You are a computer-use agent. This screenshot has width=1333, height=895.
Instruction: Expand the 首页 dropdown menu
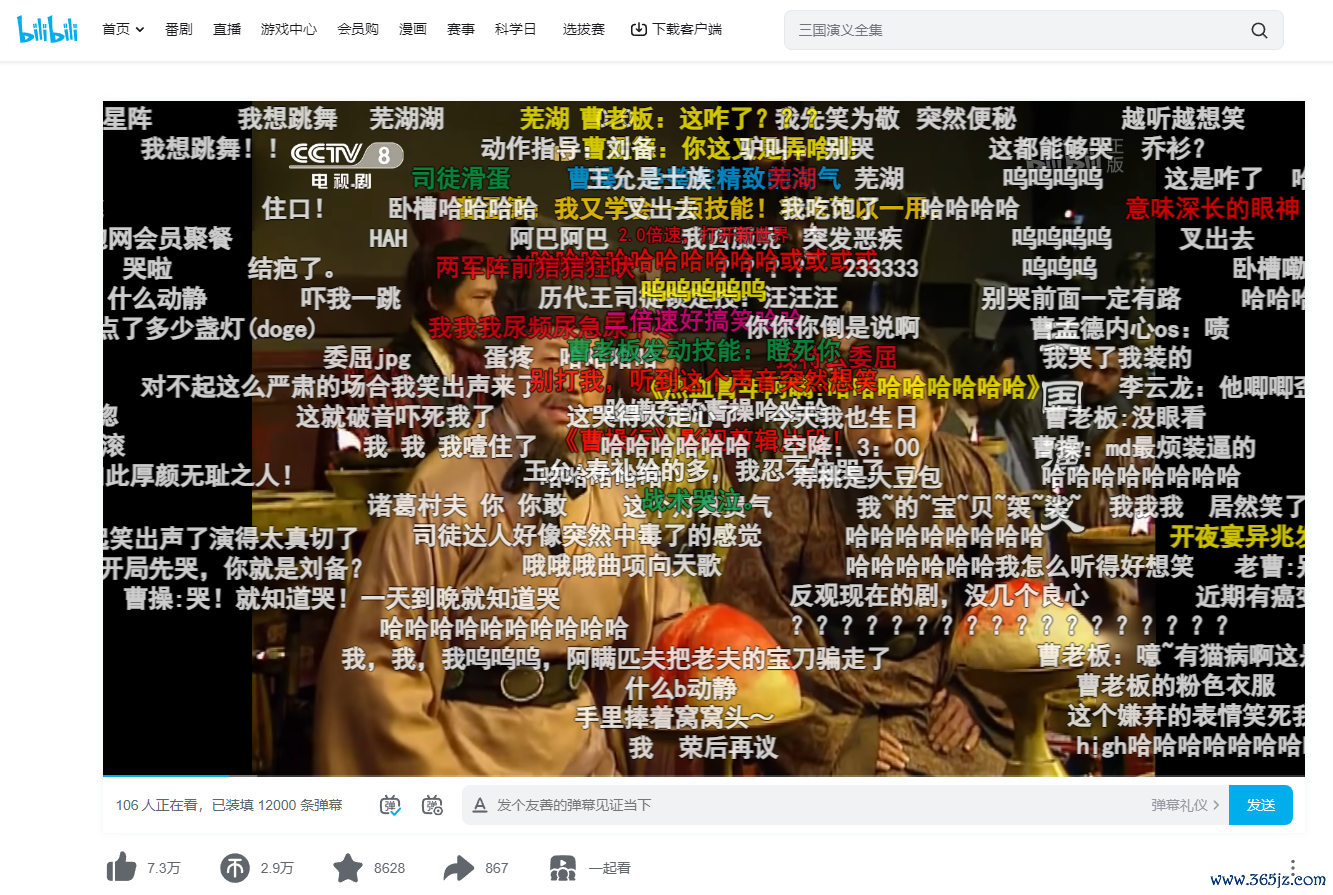123,29
